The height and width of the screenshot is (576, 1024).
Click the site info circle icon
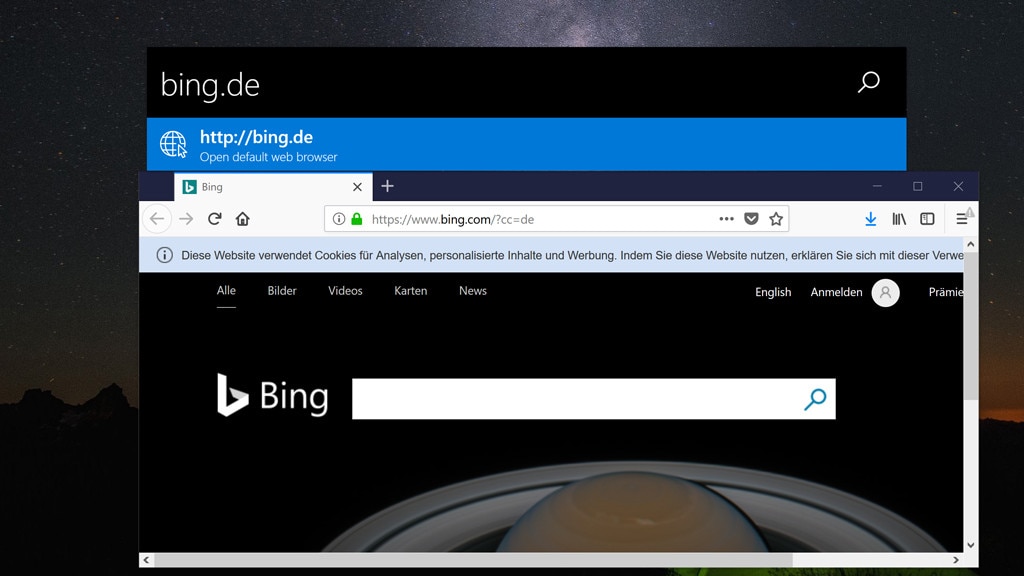tap(337, 218)
